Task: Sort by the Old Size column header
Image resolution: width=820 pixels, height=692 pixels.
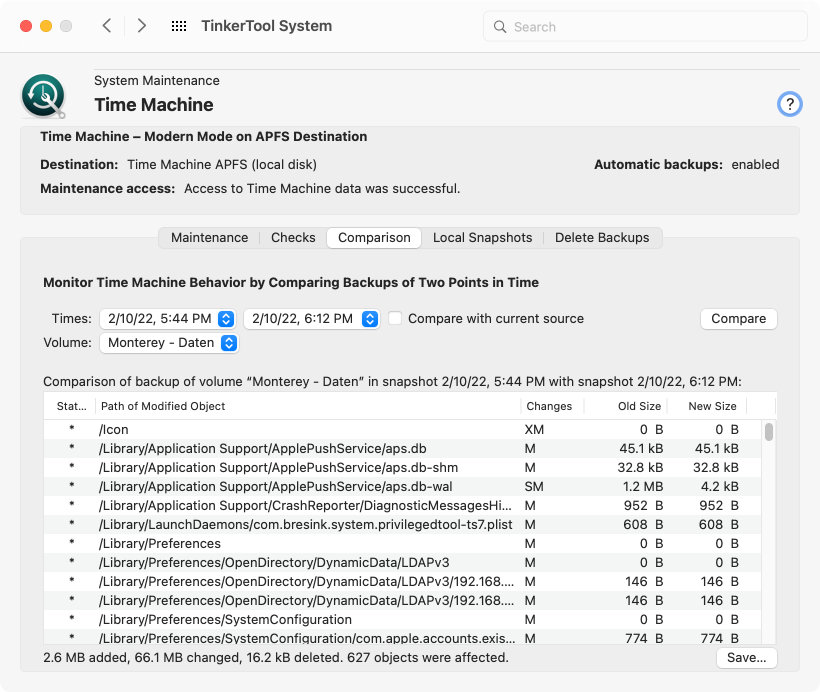Action: point(625,406)
